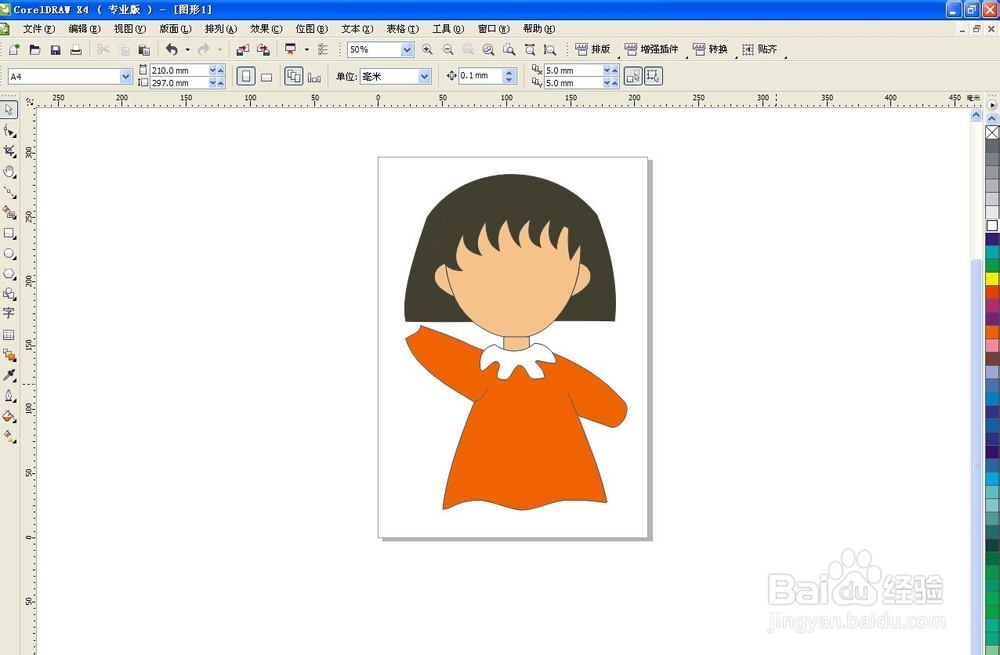Image resolution: width=1000 pixels, height=655 pixels.
Task: Open the units 毫米 dropdown
Action: [424, 77]
